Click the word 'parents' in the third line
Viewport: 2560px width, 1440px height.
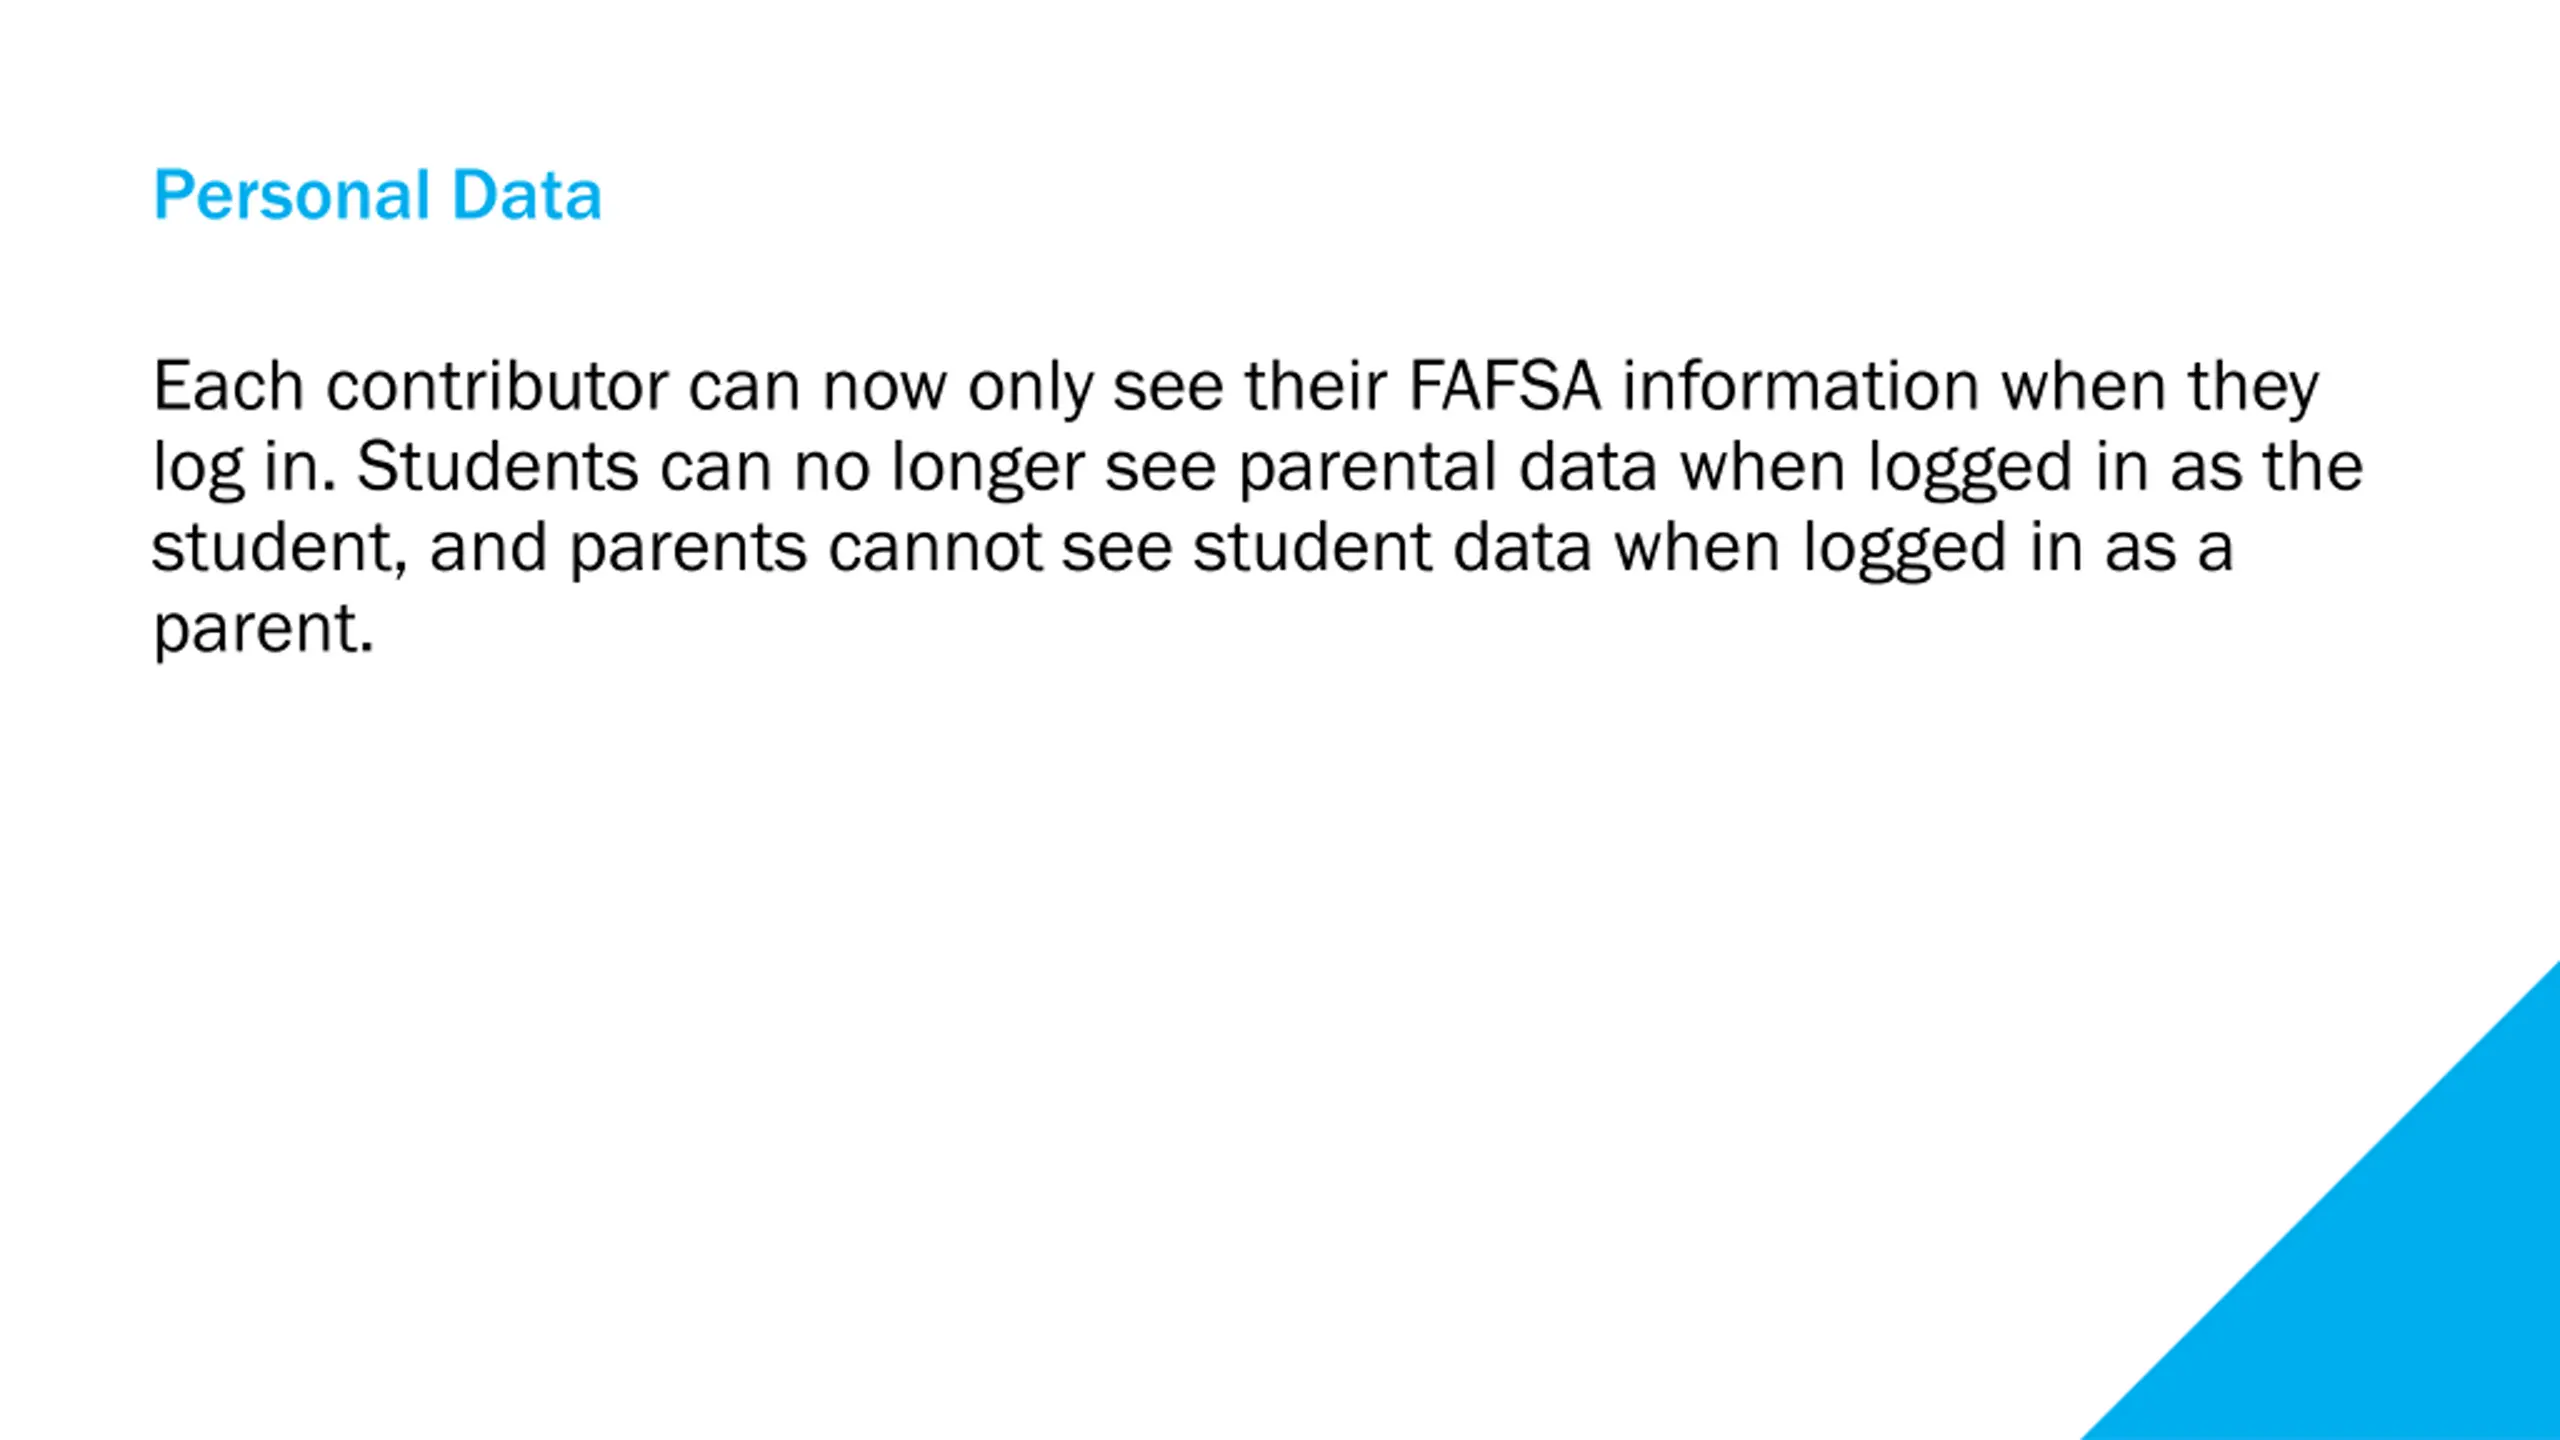point(688,548)
